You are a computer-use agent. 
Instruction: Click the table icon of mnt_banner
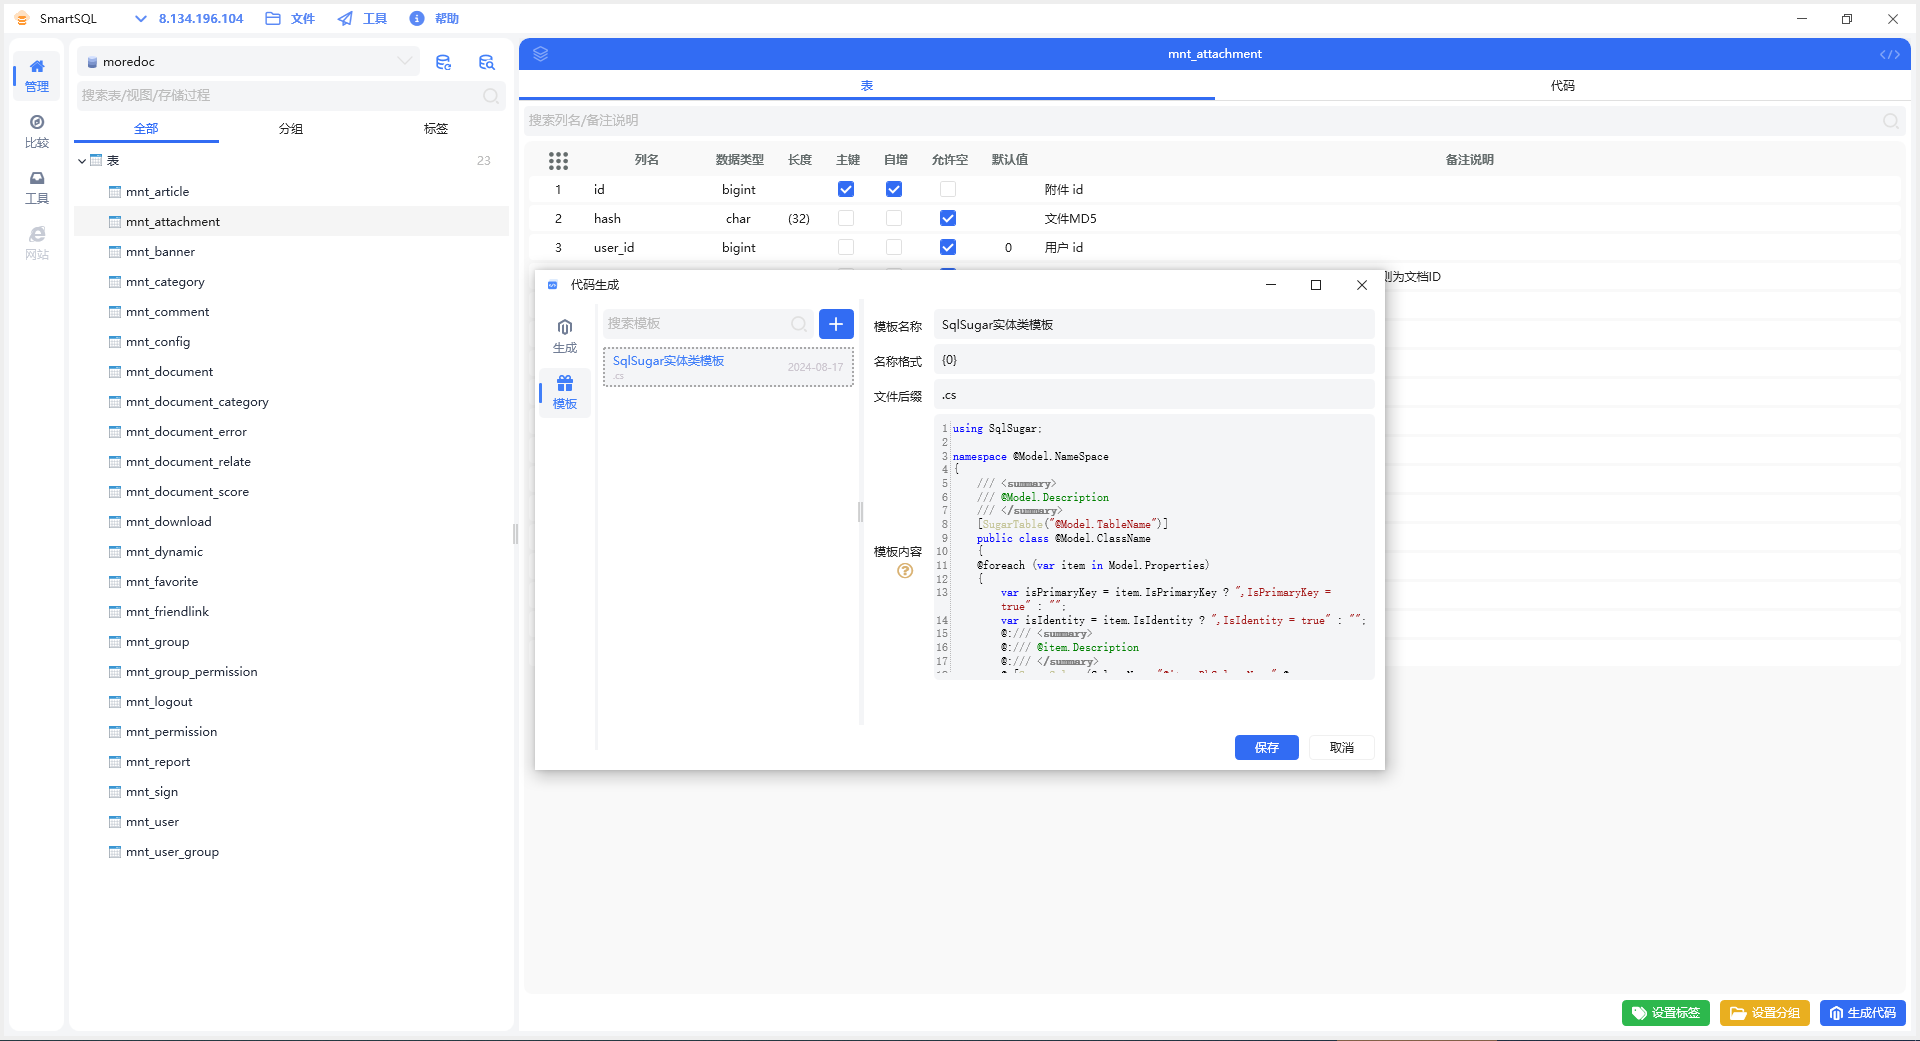click(115, 252)
